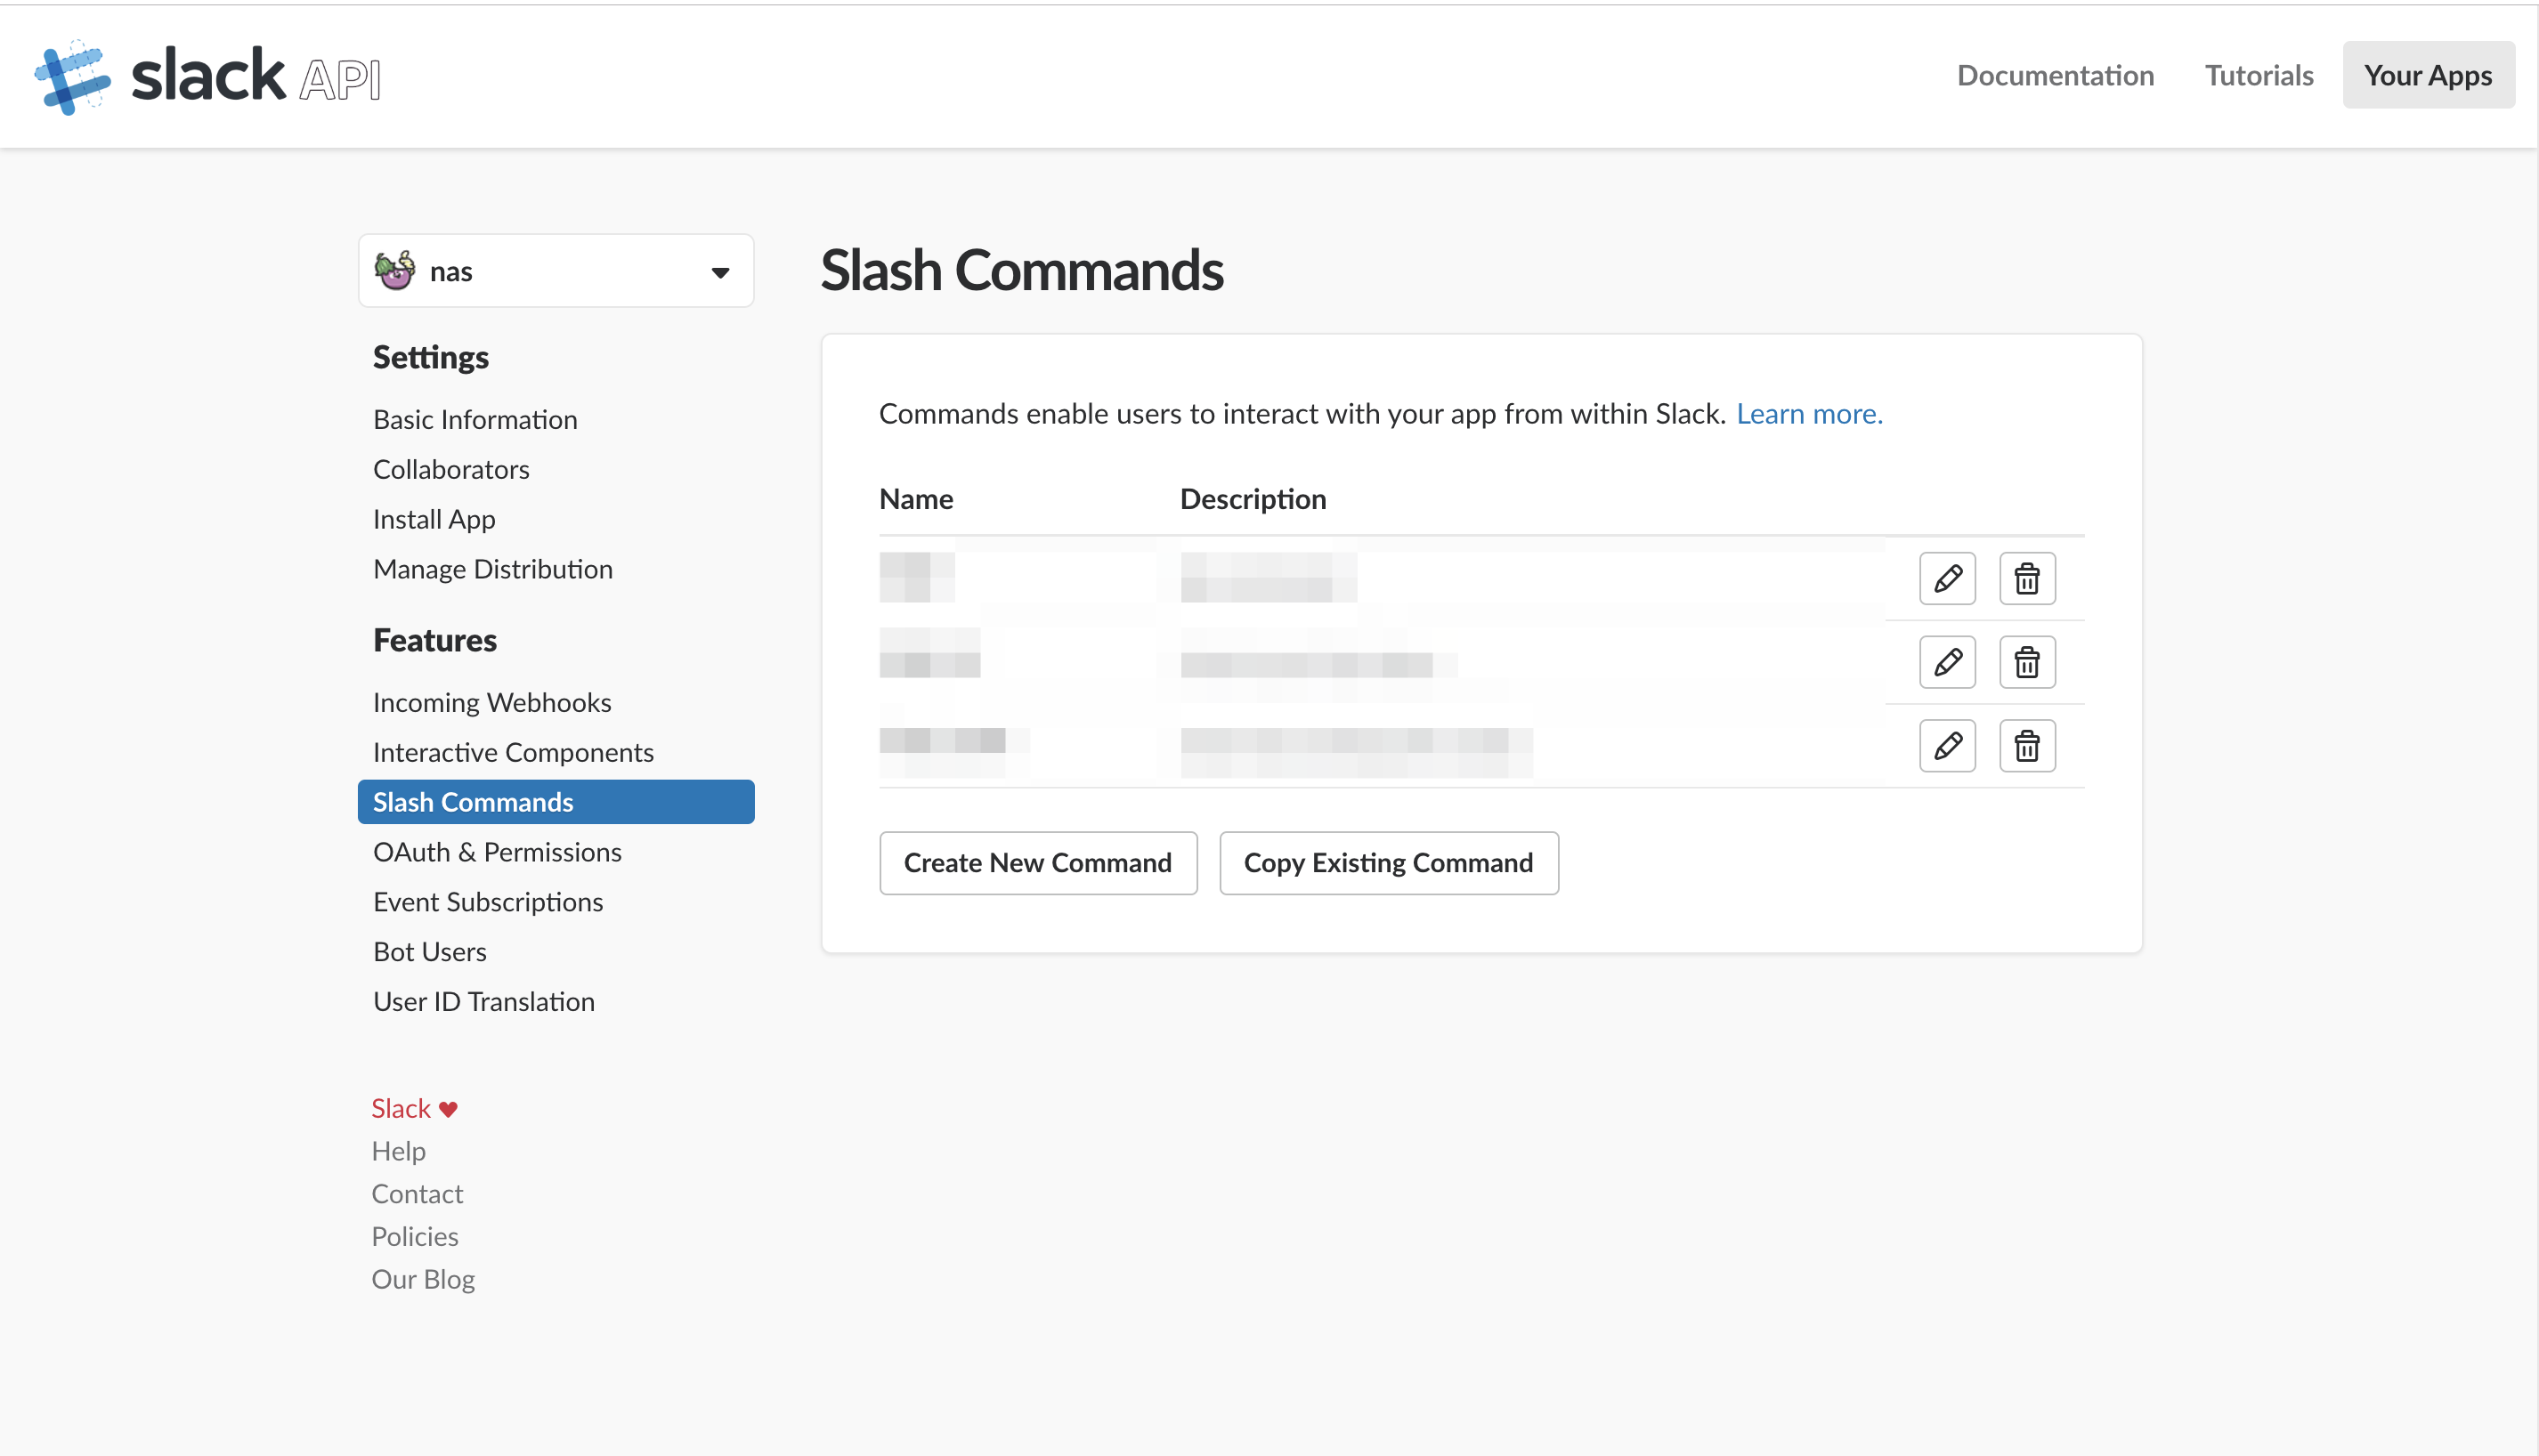
Task: Click the Name column header
Action: point(916,499)
